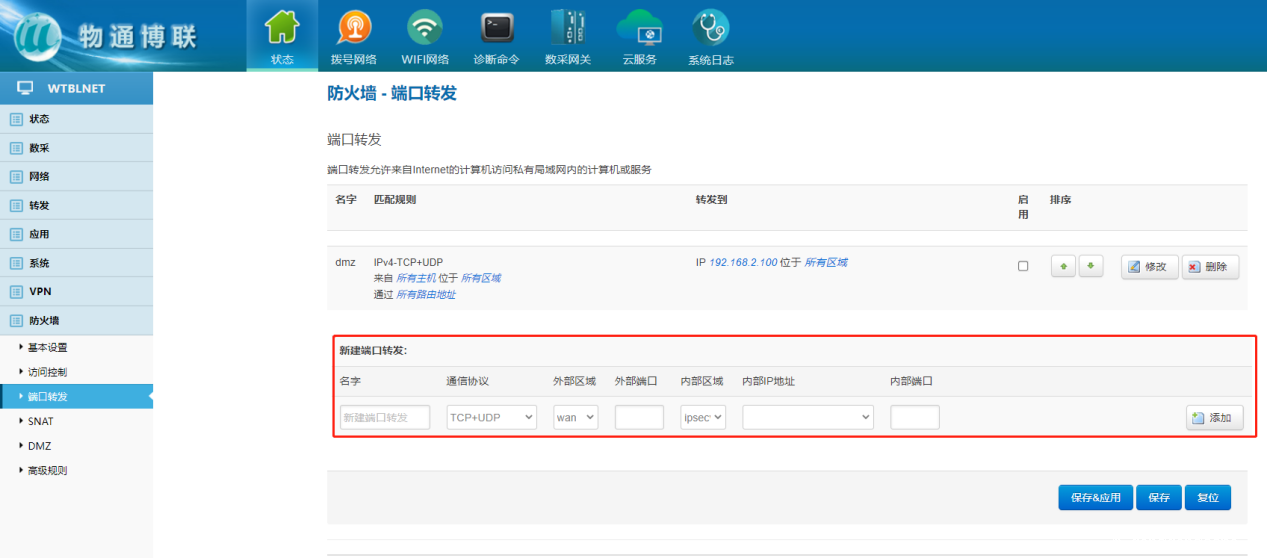
Task: Enable the dmz rule checkbox
Action: click(1022, 267)
